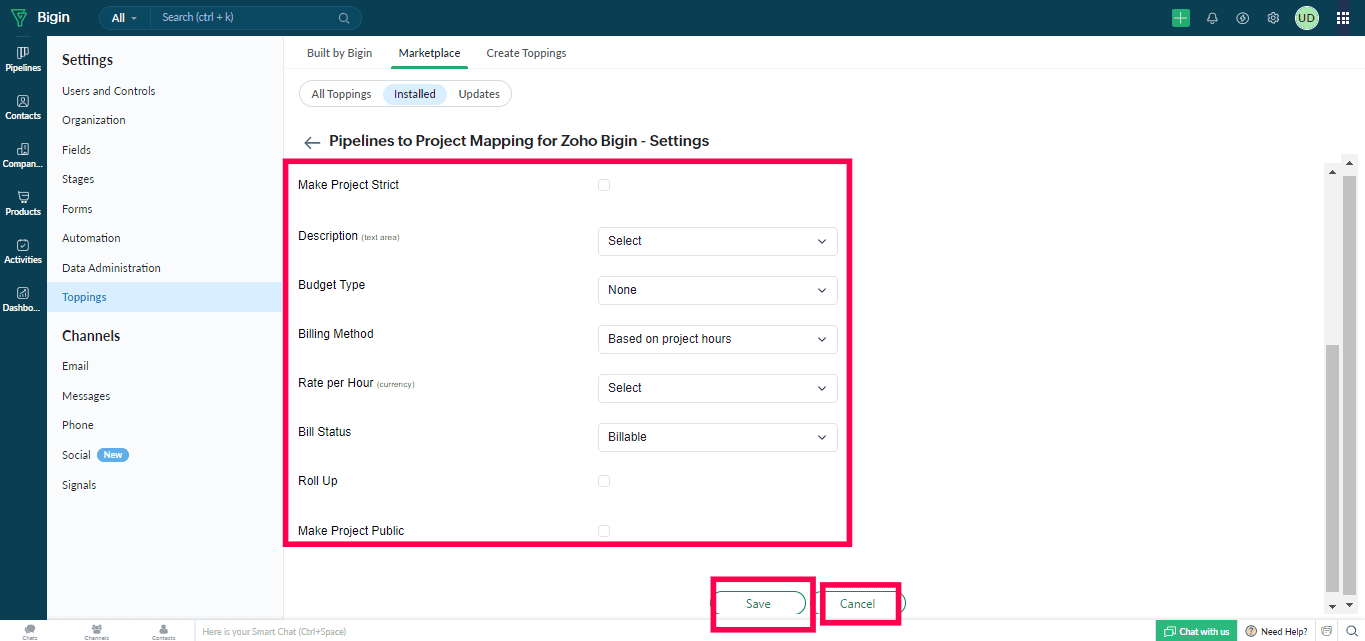Click the icon next to Need Help
This screenshot has height=641, width=1365.
pyautogui.click(x=1327, y=631)
